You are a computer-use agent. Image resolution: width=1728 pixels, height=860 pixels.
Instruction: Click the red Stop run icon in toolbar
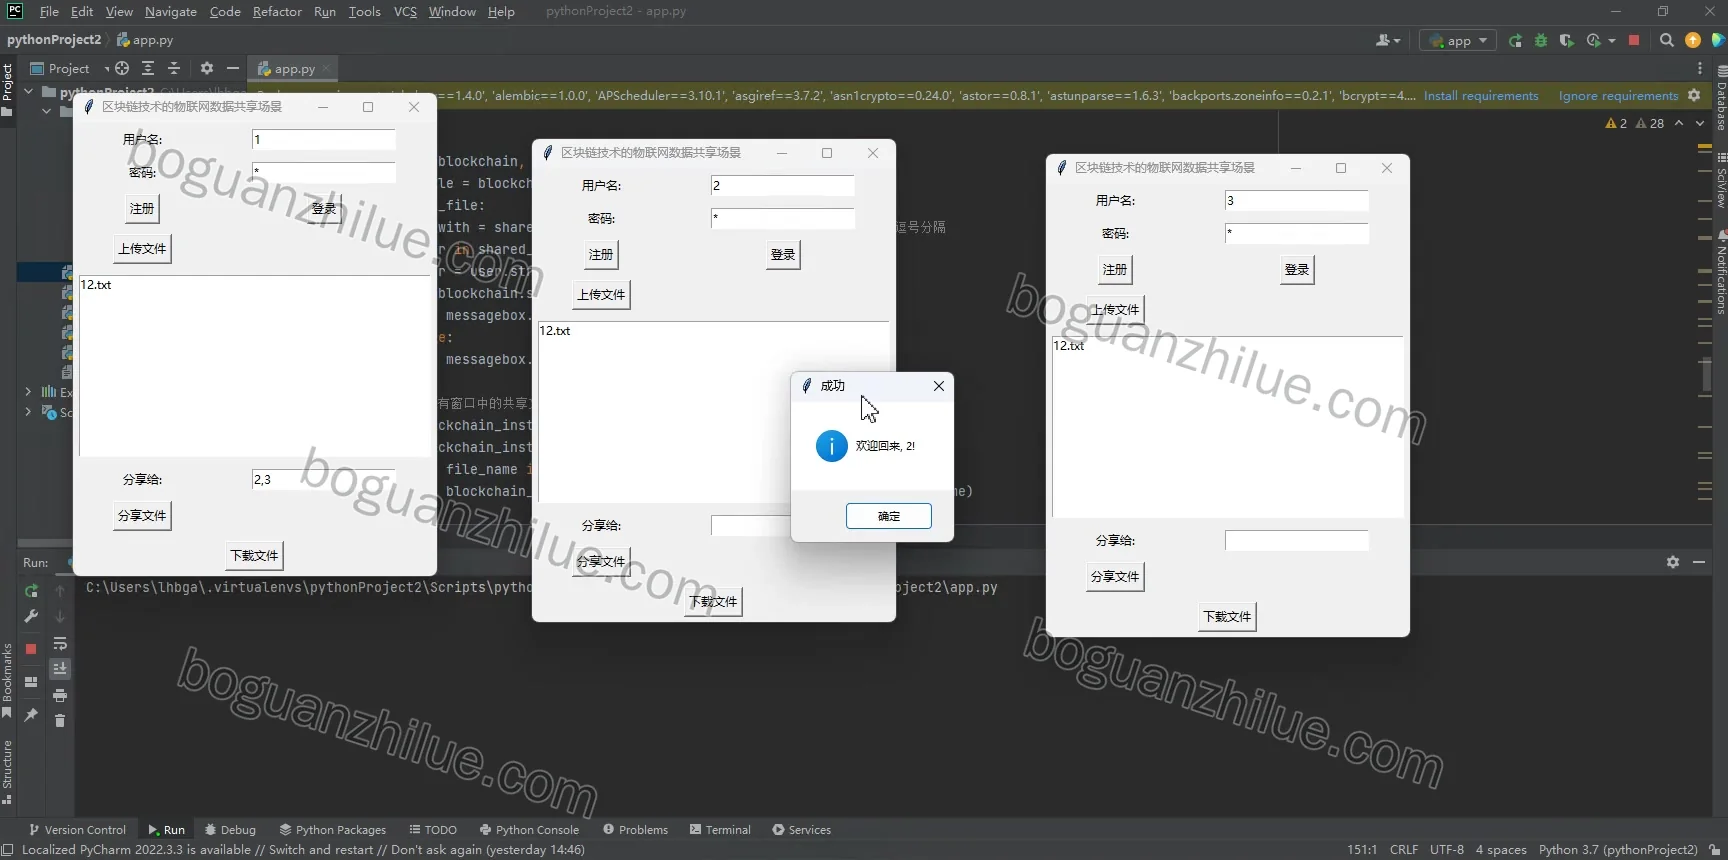point(1634,41)
